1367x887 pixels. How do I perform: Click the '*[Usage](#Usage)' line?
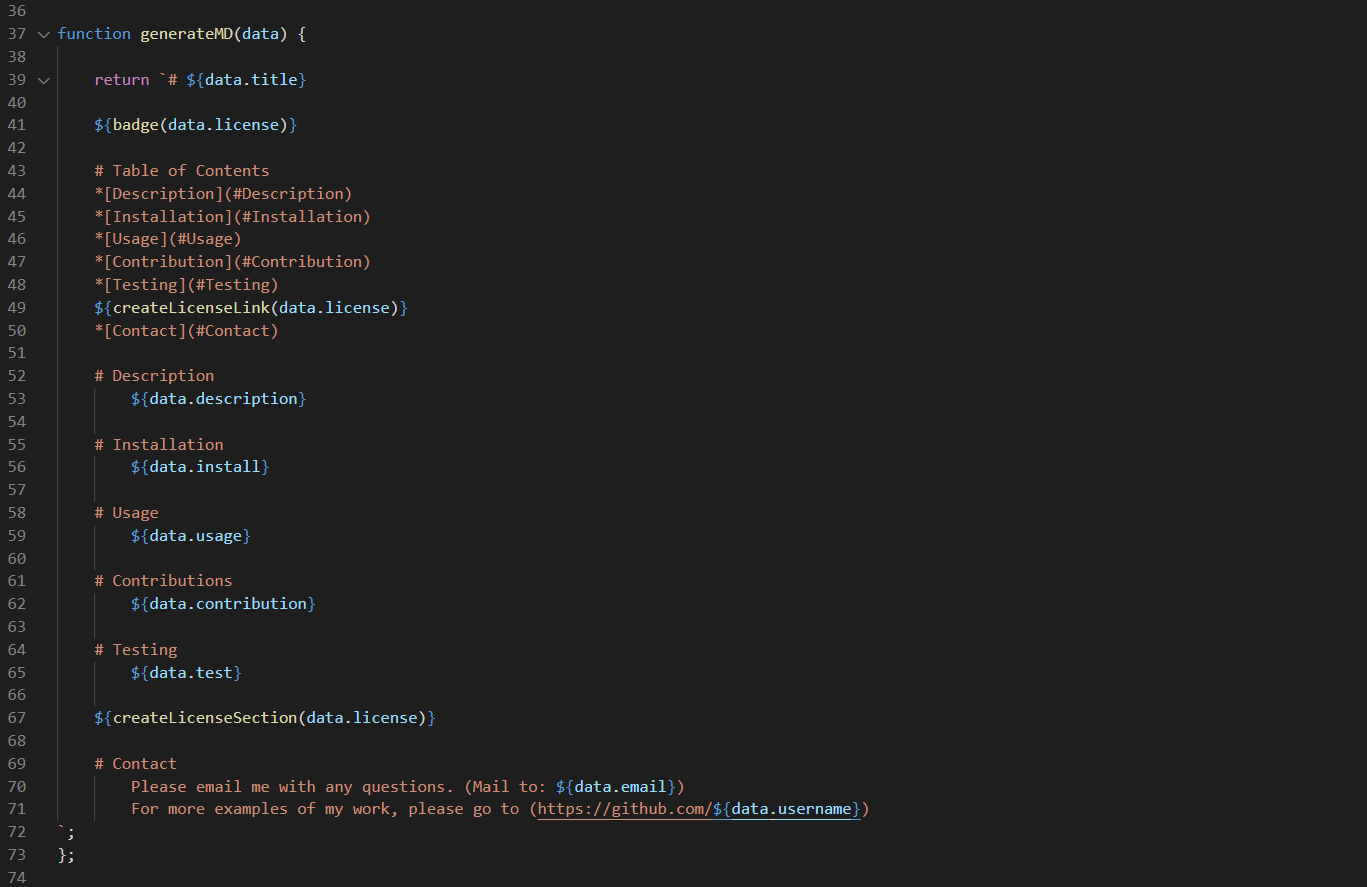pos(169,239)
